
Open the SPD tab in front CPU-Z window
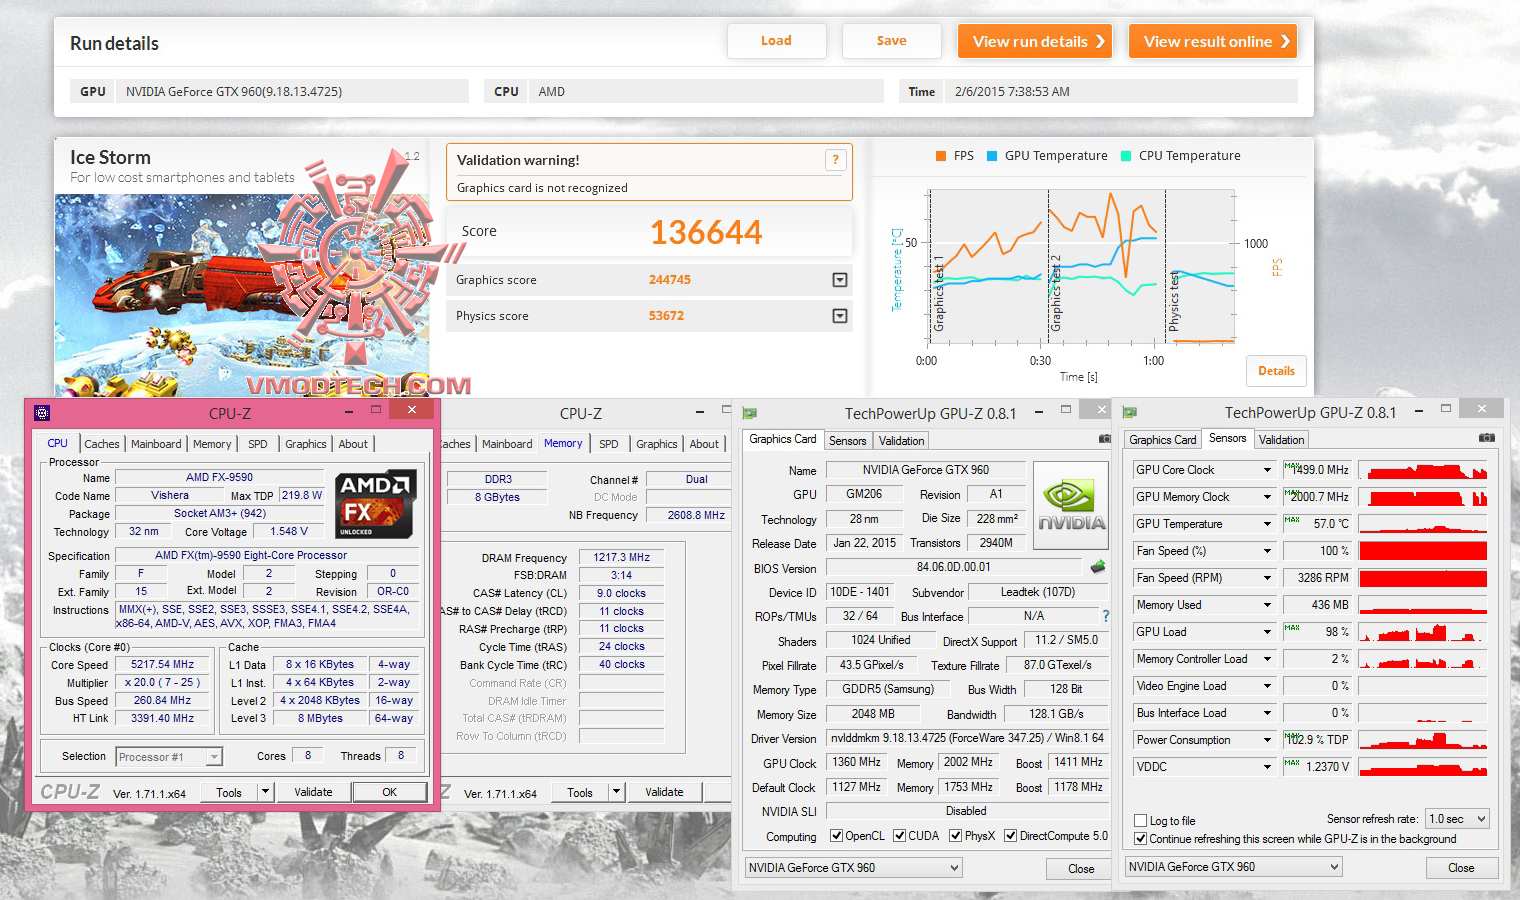(x=258, y=444)
